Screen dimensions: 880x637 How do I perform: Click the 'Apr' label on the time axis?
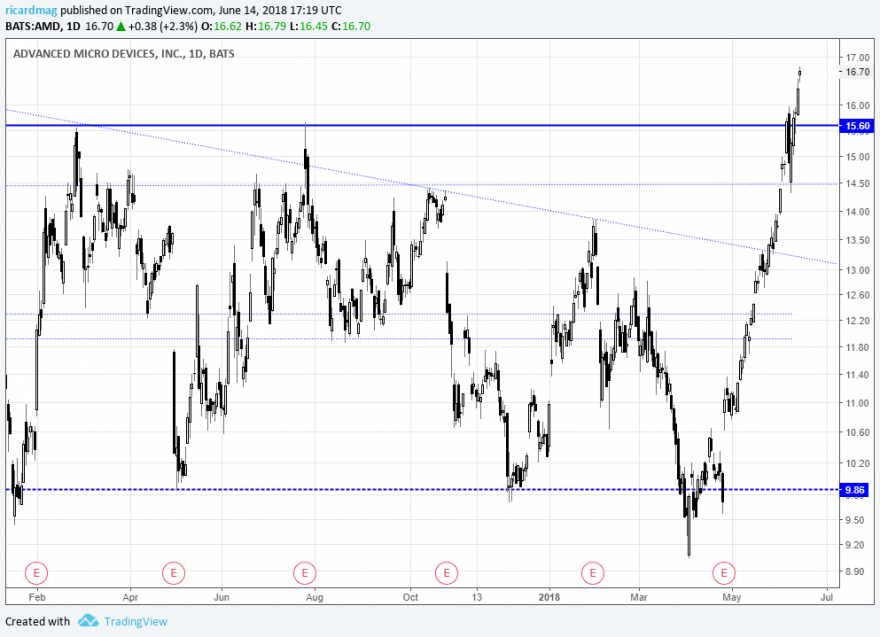click(x=130, y=597)
